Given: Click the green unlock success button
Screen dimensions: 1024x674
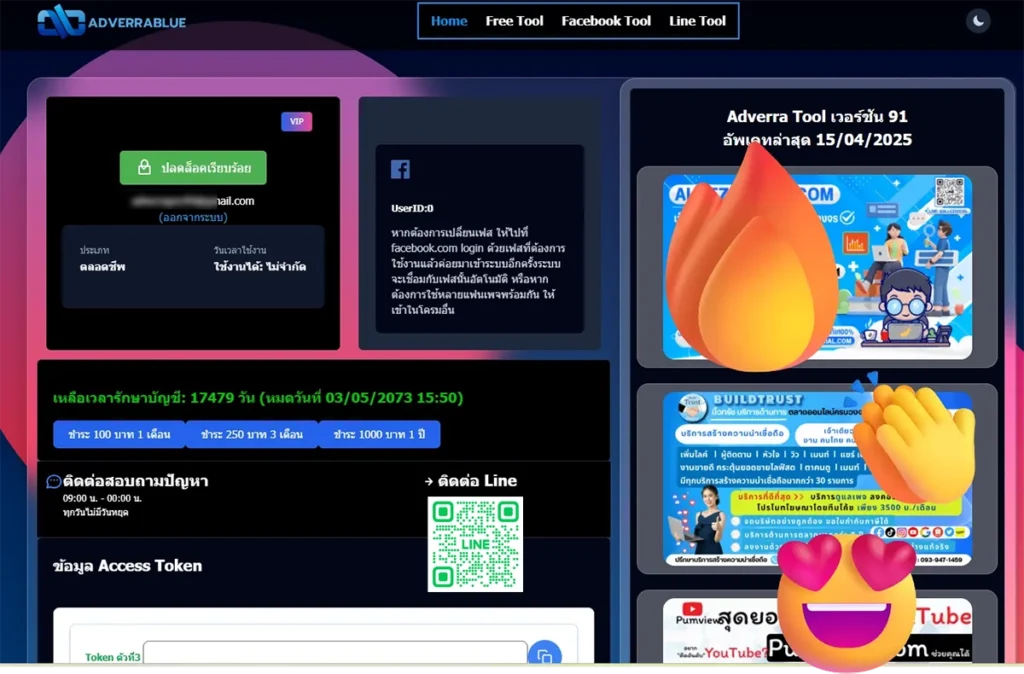Looking at the screenshot, I should [x=193, y=168].
